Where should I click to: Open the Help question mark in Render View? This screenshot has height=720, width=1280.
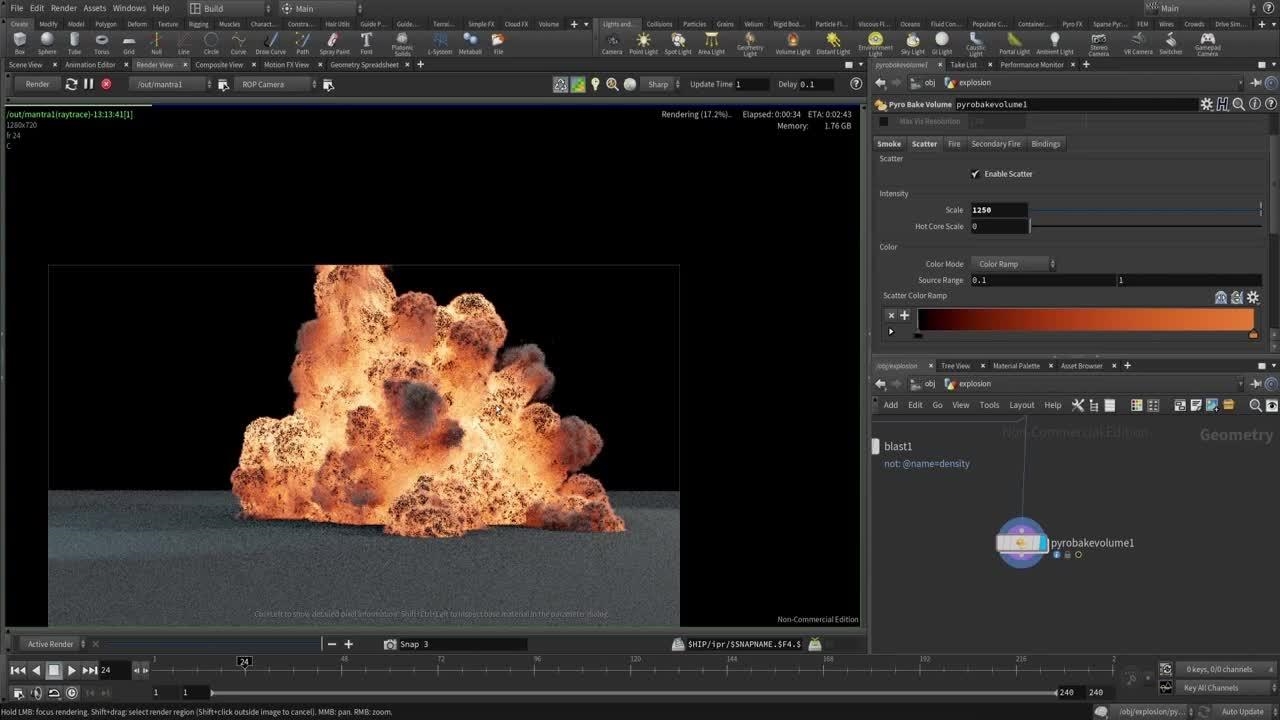[856, 84]
